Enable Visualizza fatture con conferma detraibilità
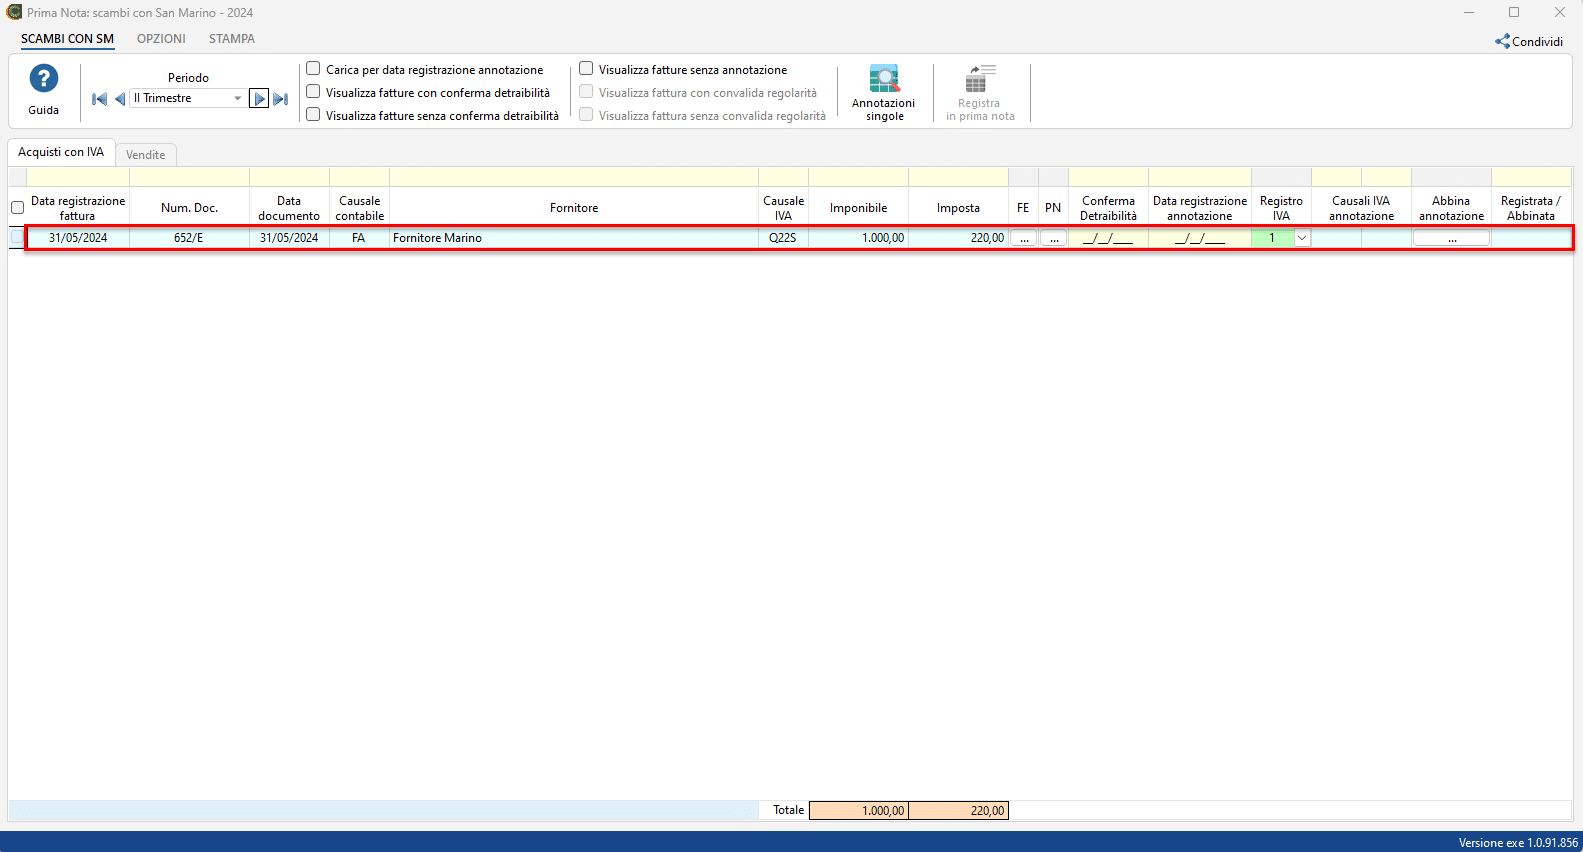Image resolution: width=1583 pixels, height=852 pixels. [313, 92]
